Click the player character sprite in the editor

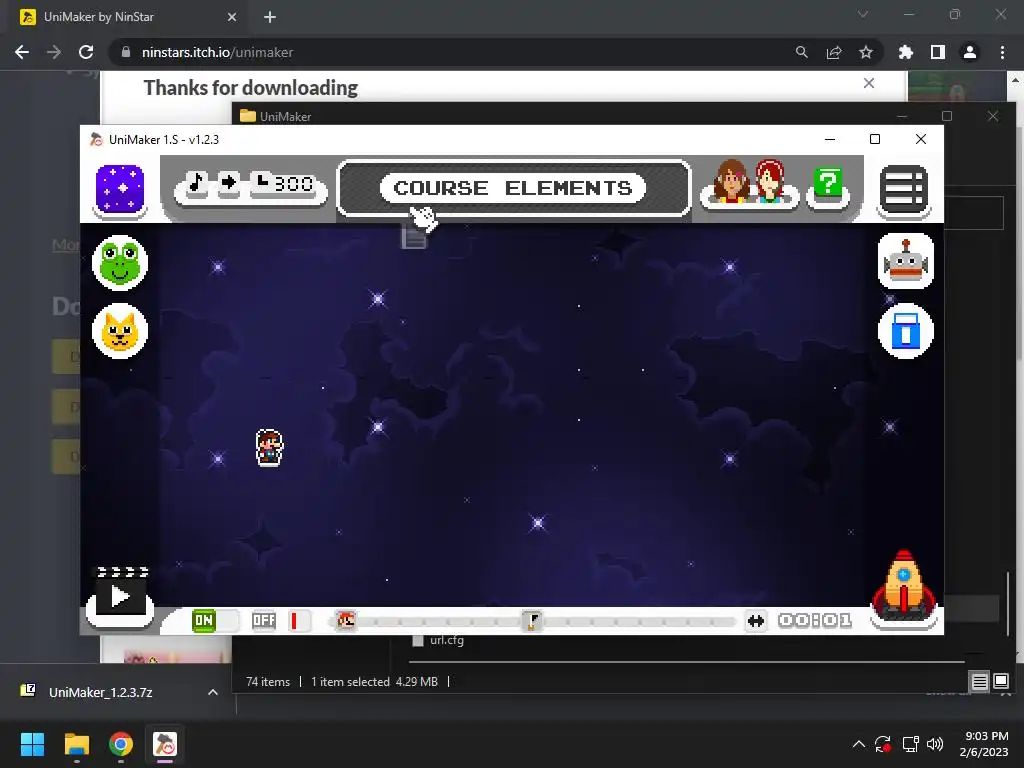[x=269, y=447]
